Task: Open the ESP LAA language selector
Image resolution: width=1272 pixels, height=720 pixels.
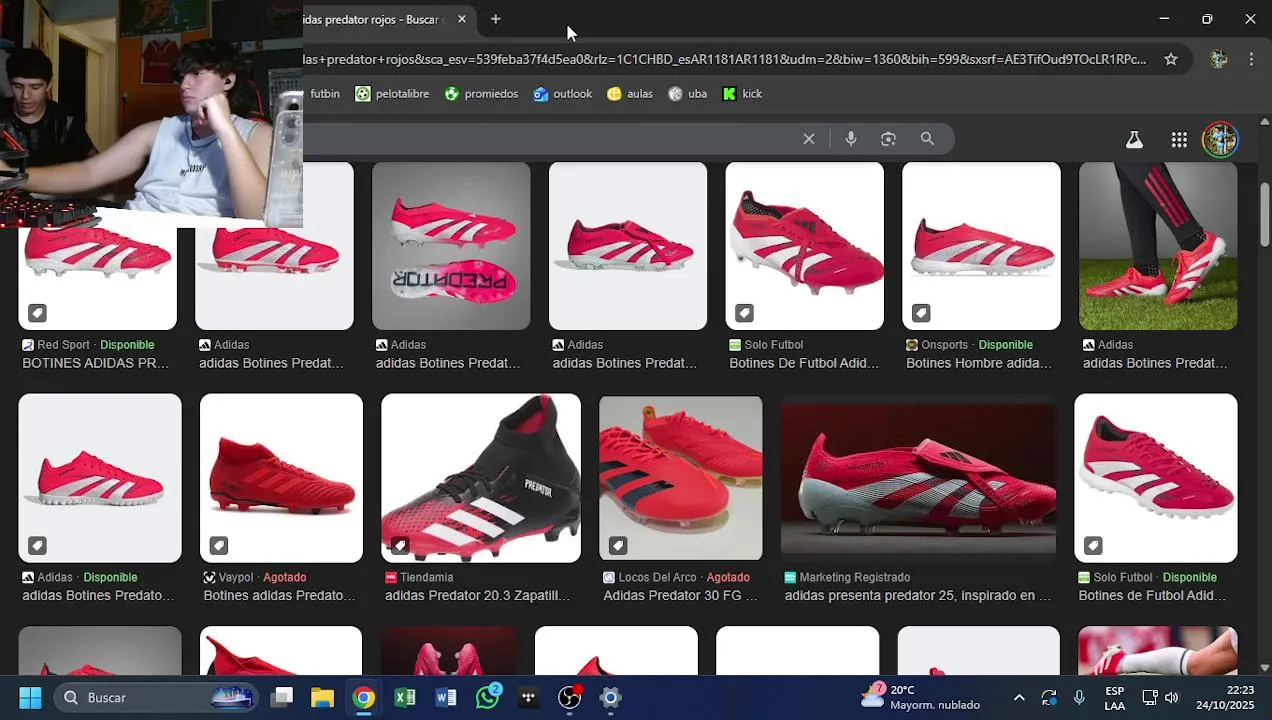Action: pyautogui.click(x=1114, y=698)
